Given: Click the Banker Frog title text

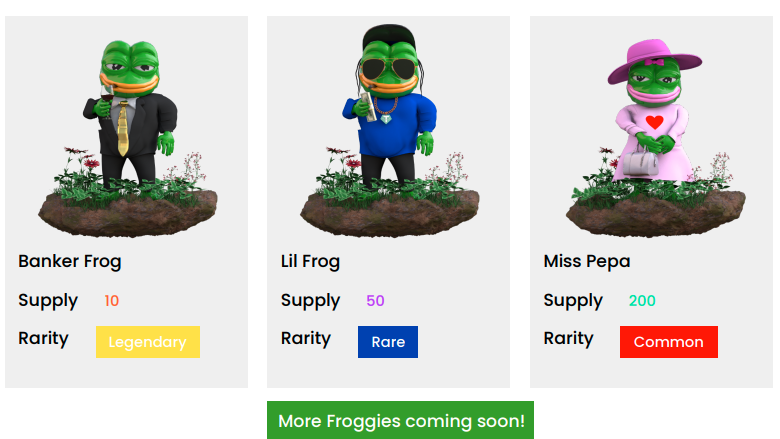Looking at the screenshot, I should [70, 262].
